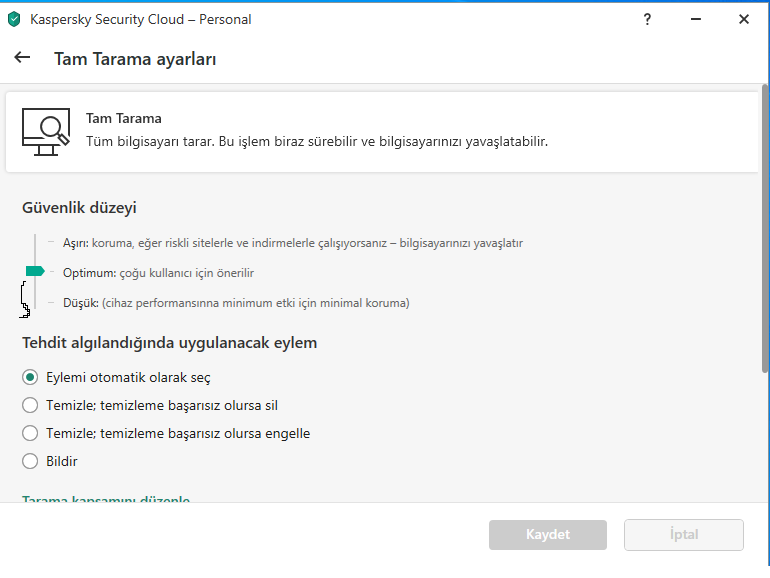Click 'Tehdit algılandığında uygulanacak eylem' heading

(169, 342)
